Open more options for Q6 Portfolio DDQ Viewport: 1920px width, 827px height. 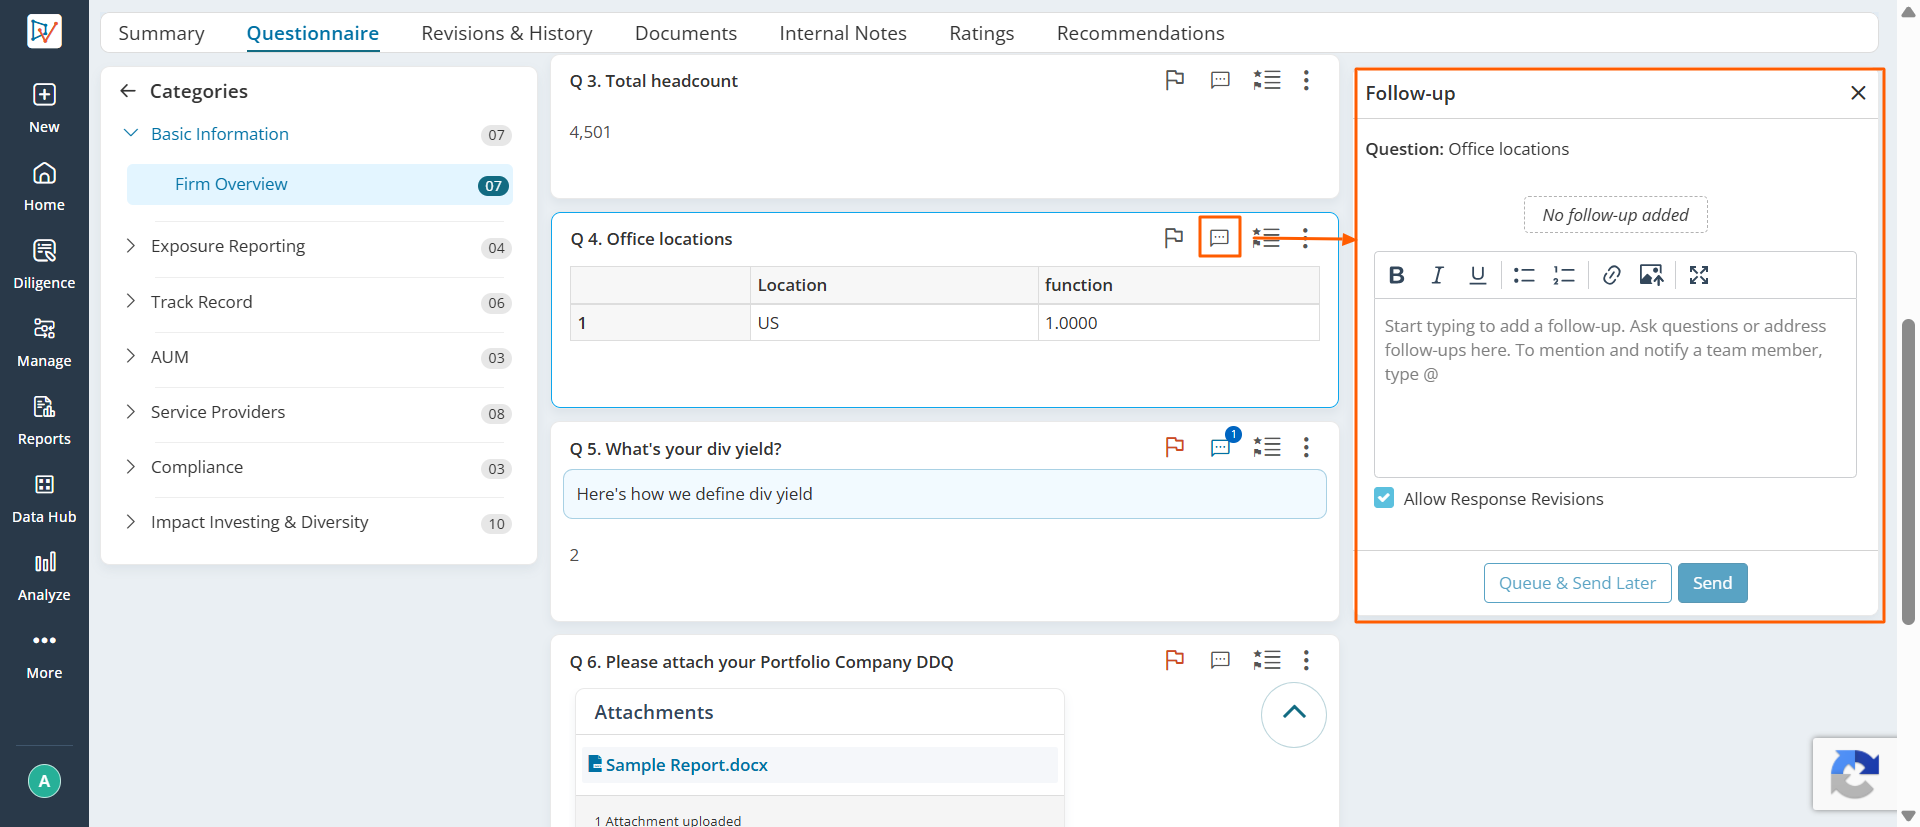(x=1306, y=660)
